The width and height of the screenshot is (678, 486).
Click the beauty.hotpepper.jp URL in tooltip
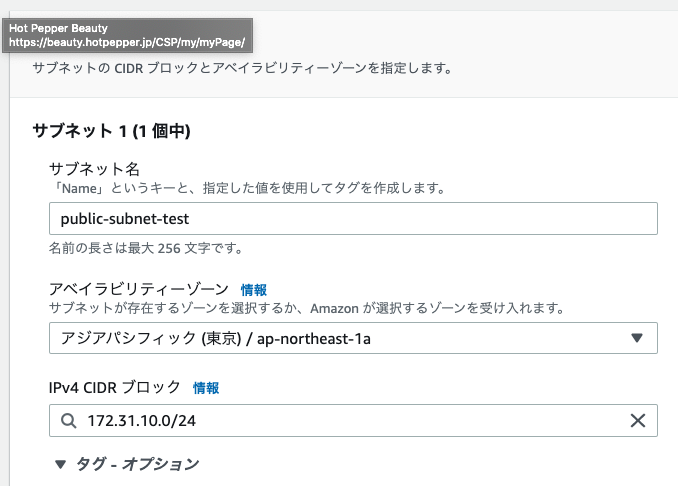[x=126, y=44]
